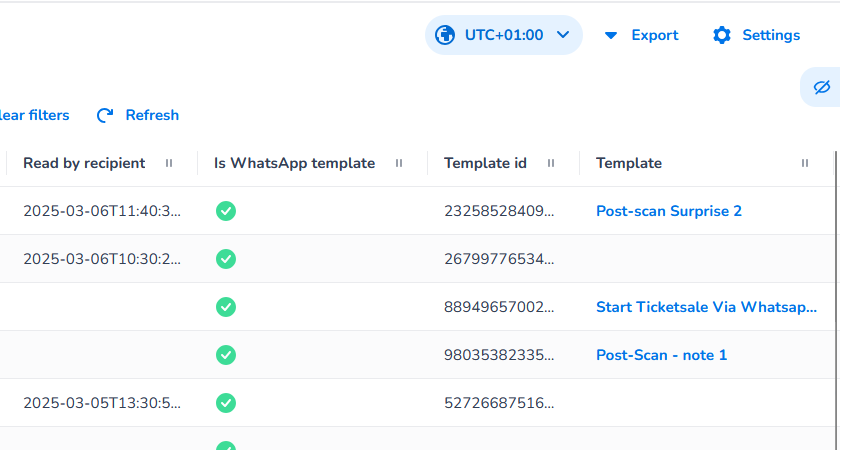841x450 pixels.
Task: Click the Read by recipient column menu icon
Action: 169,163
